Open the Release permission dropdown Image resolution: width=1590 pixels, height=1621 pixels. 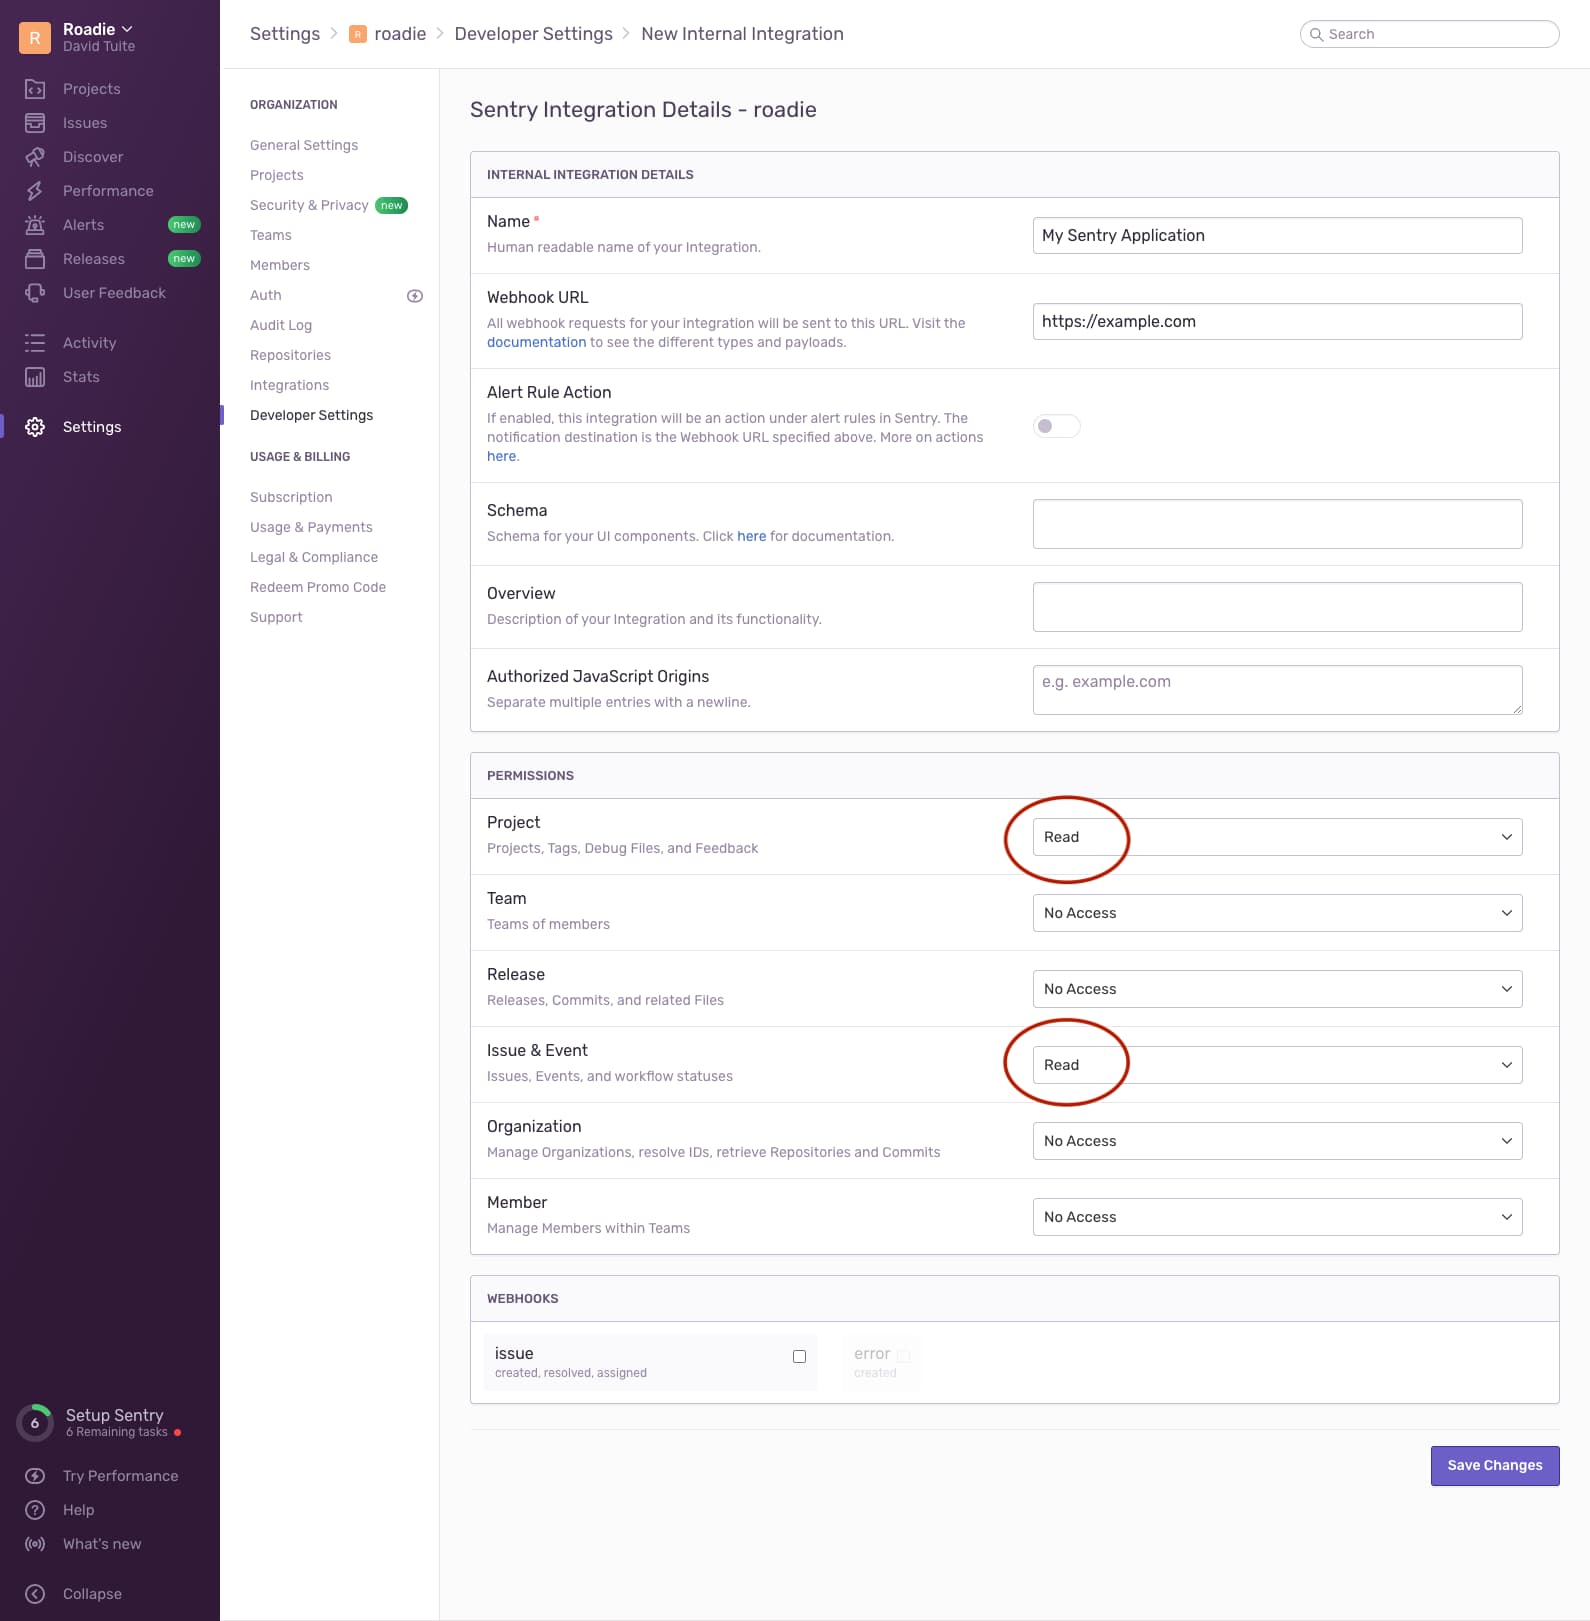pyautogui.click(x=1277, y=989)
